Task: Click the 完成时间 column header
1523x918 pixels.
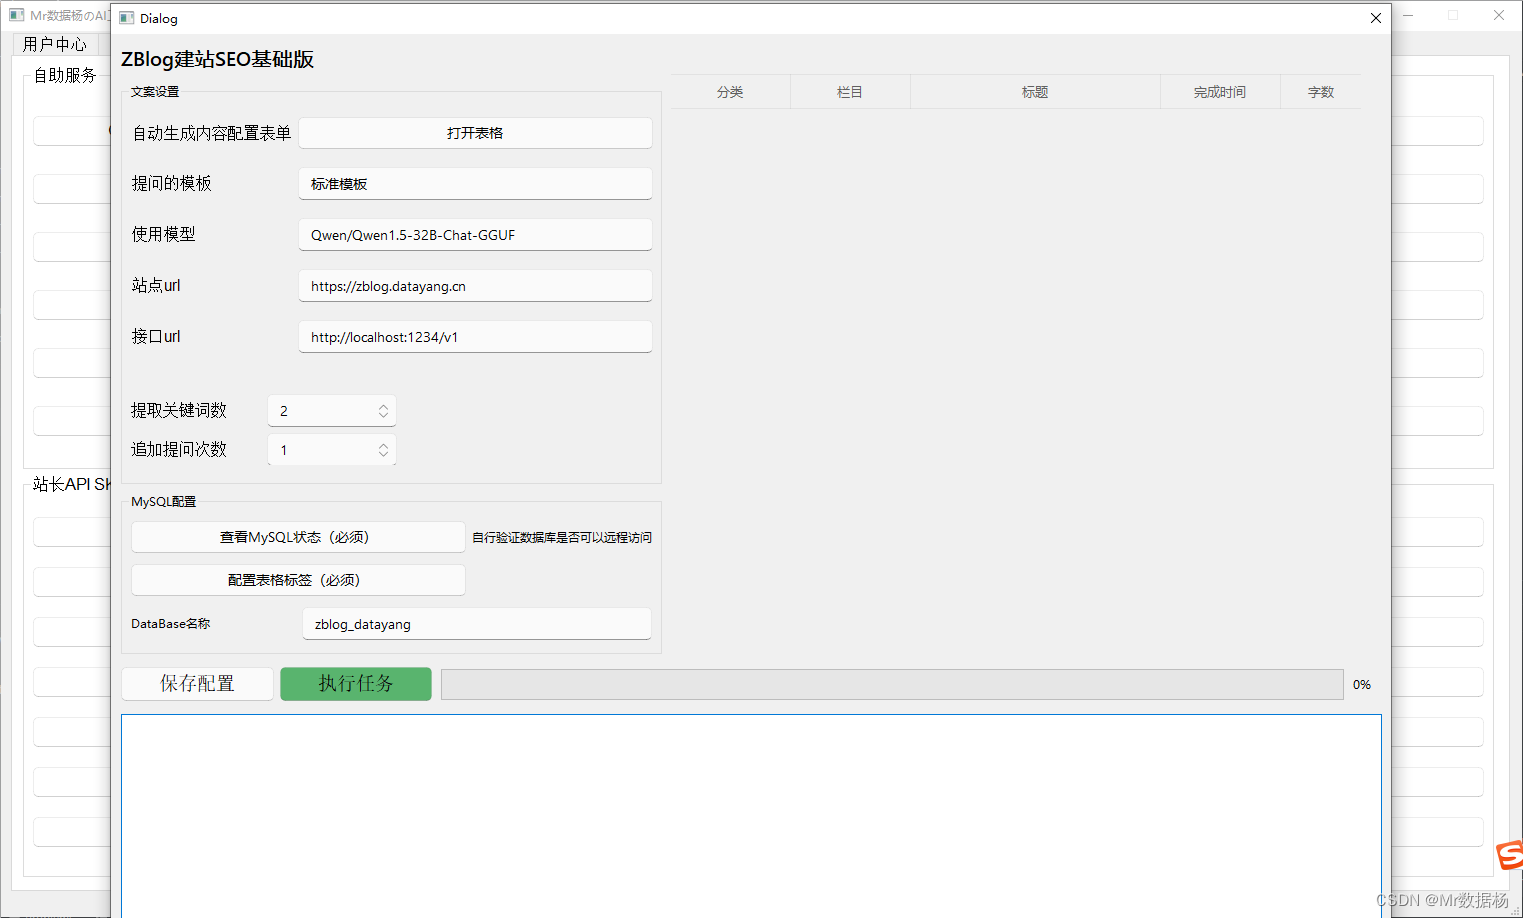Action: coord(1220,92)
